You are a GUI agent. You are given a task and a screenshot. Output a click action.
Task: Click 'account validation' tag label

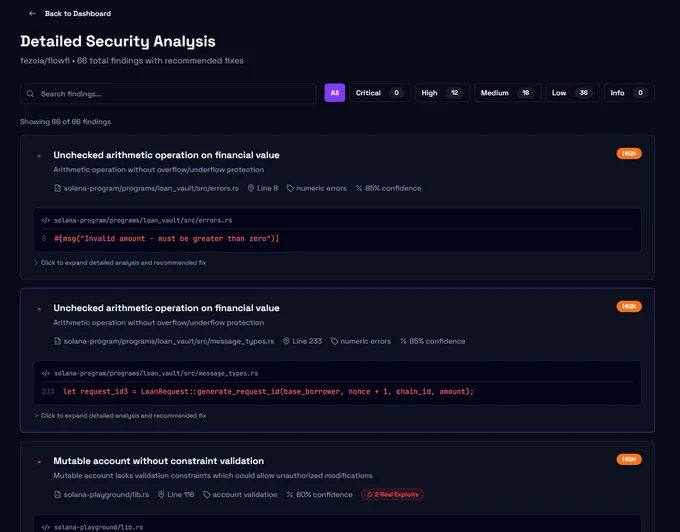pos(245,494)
